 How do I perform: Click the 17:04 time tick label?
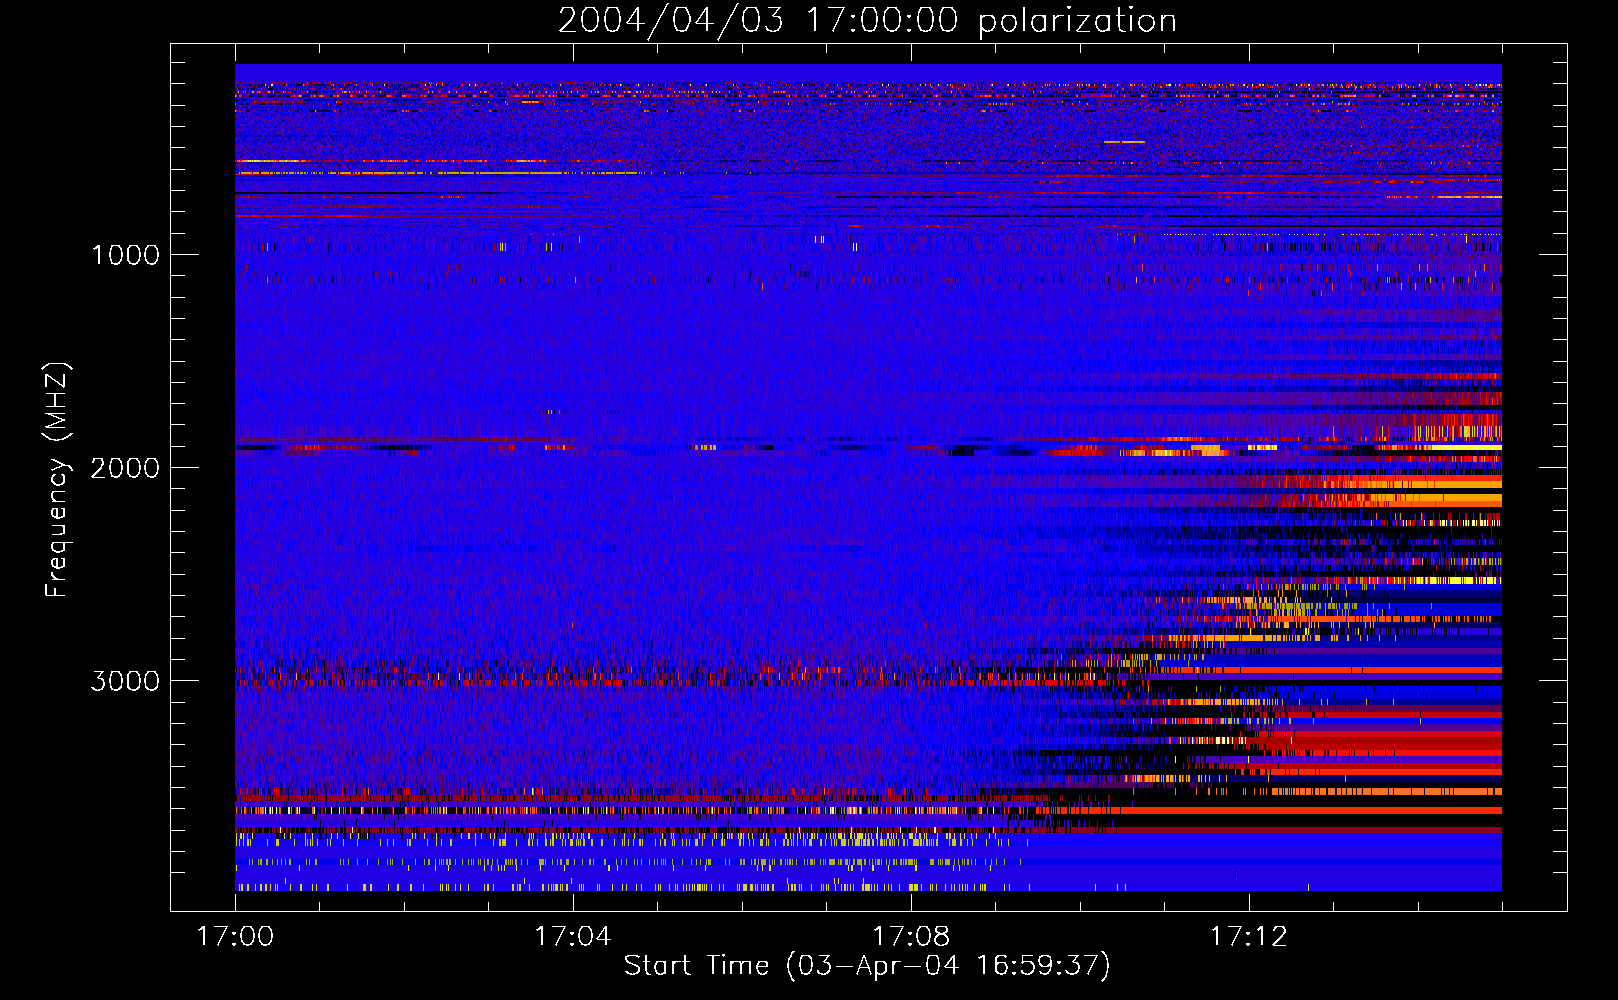pos(572,937)
